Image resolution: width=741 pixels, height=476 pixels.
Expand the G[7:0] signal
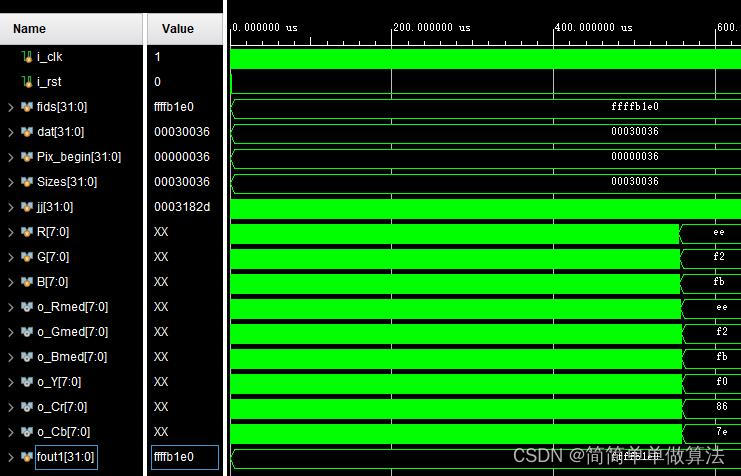pyautogui.click(x=10, y=258)
